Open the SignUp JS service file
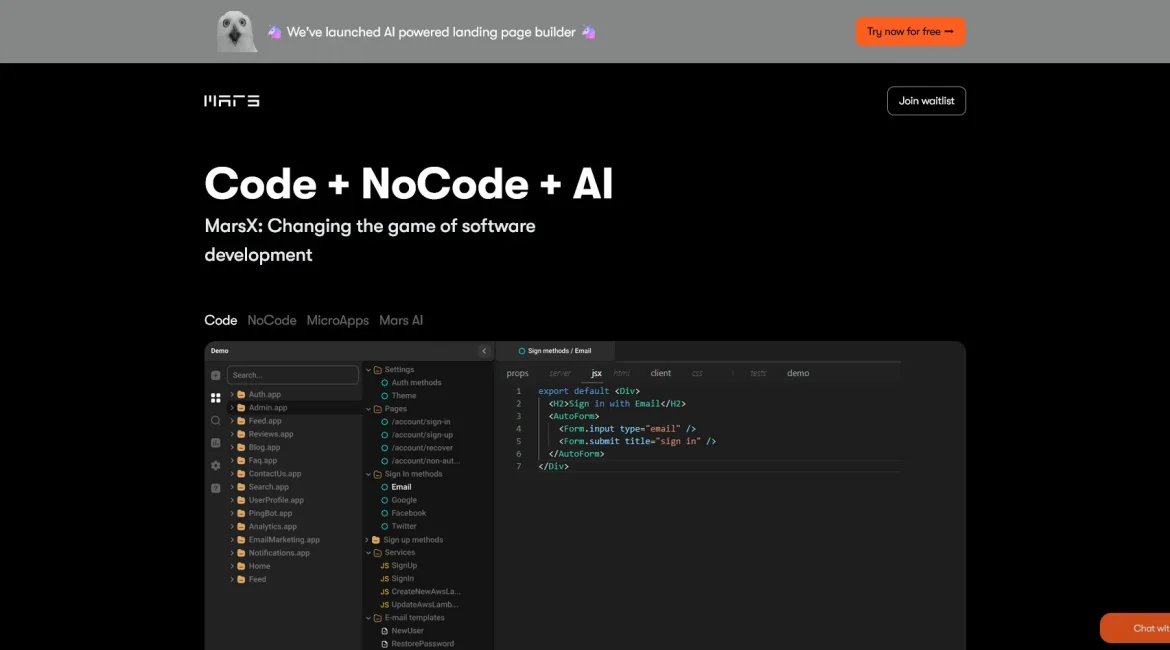 click(398, 566)
